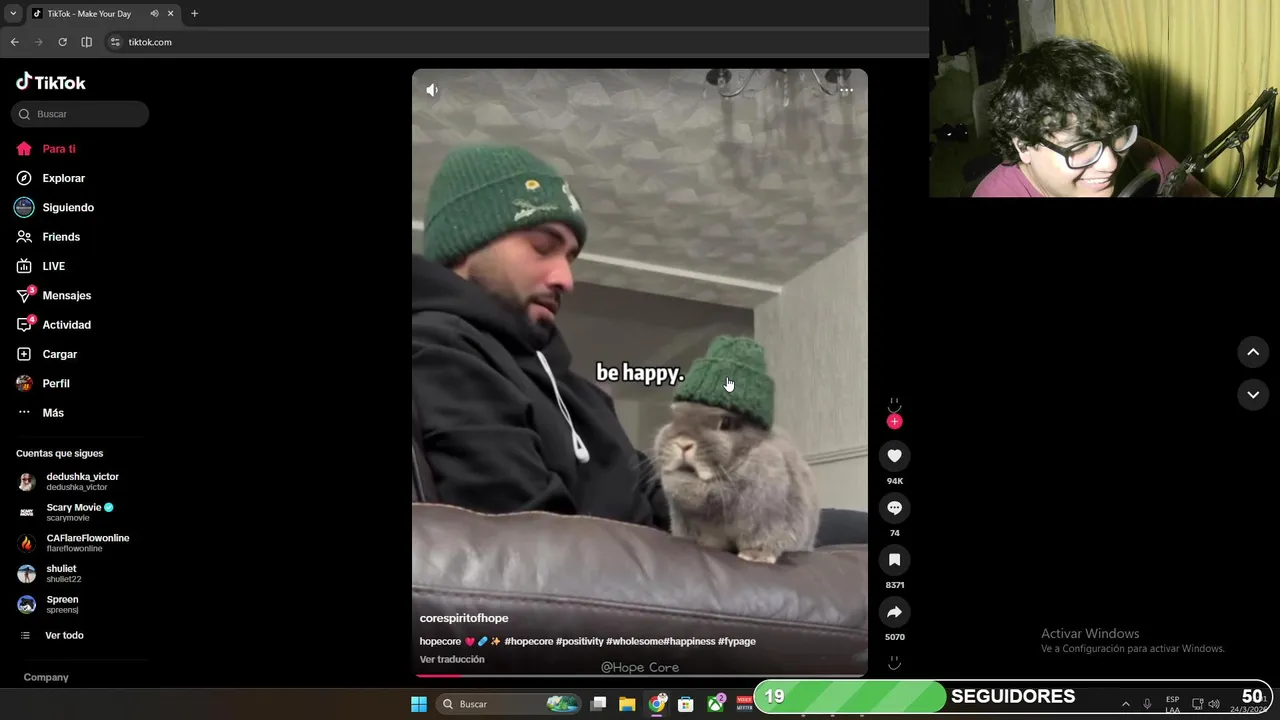Open corespiritofhope creator profile
Viewport: 1280px width, 720px height.
[464, 618]
